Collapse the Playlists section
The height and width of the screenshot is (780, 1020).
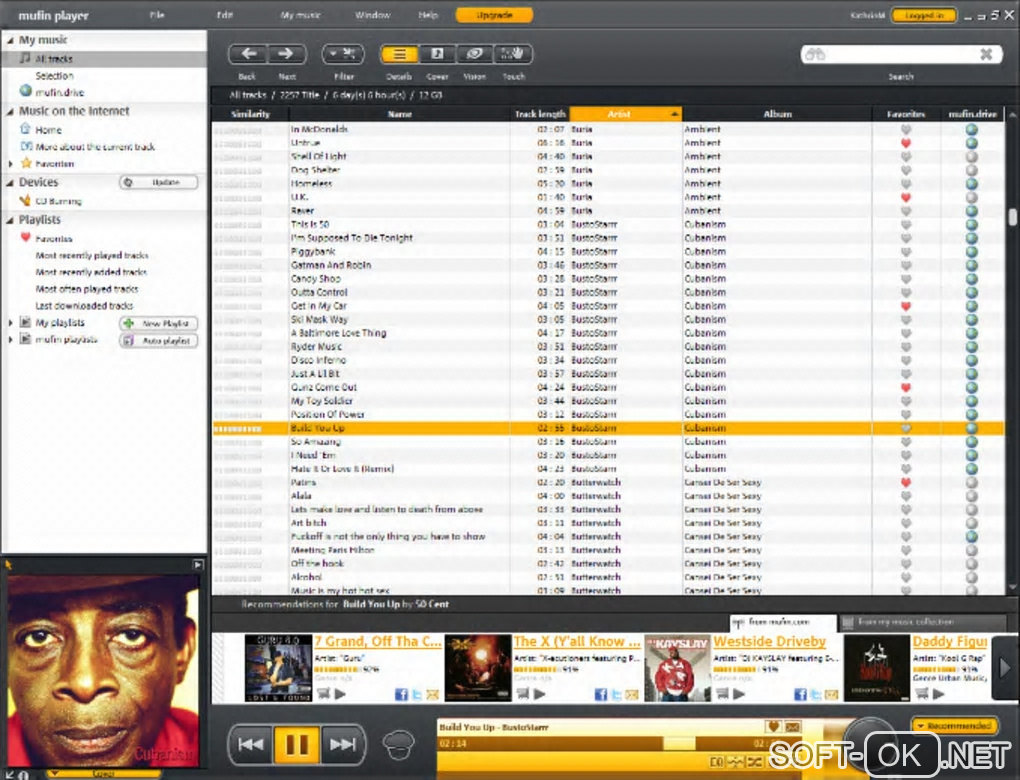click(10, 221)
